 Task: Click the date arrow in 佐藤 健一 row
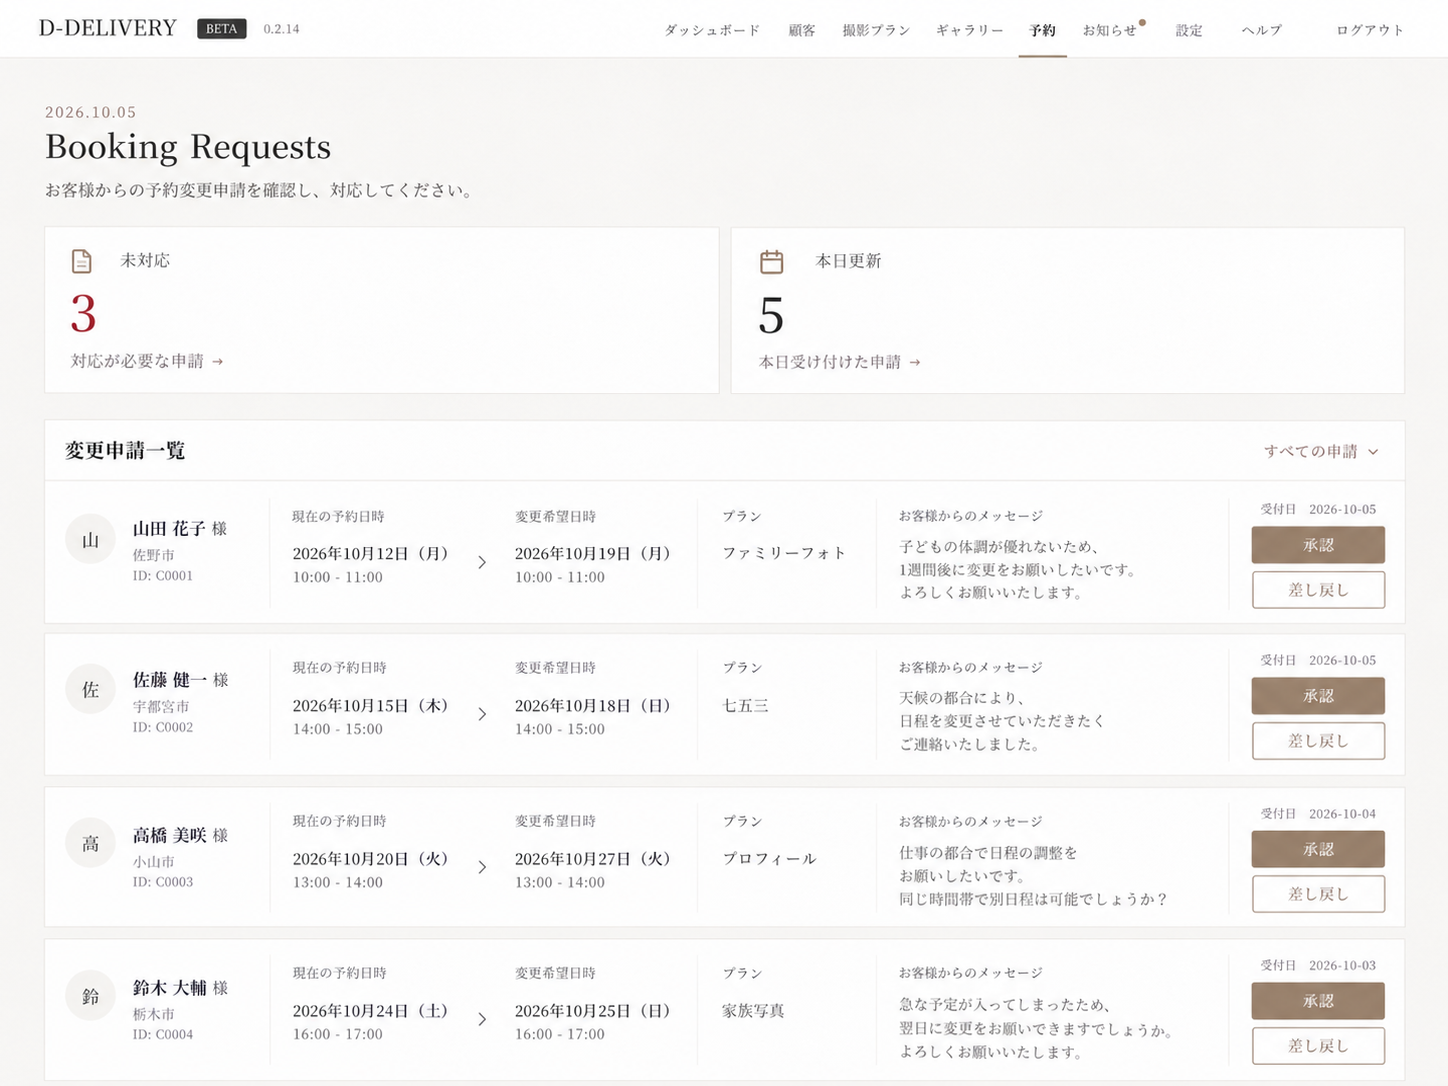[x=482, y=714]
